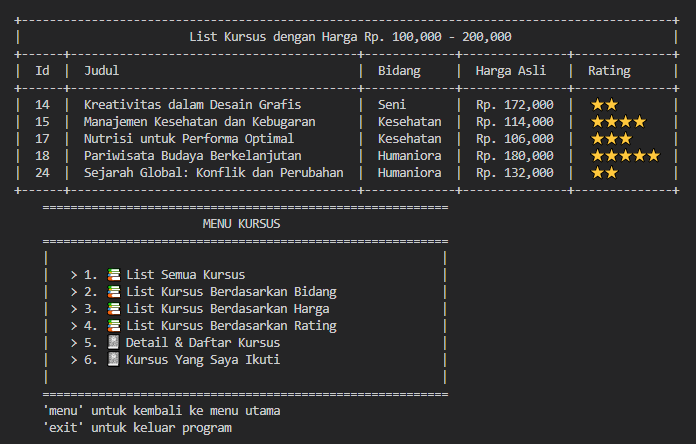Viewport: 696px width, 444px height.
Task: Click books icon beside List Kursus Berdasarkan Bidang
Action: coord(114,292)
